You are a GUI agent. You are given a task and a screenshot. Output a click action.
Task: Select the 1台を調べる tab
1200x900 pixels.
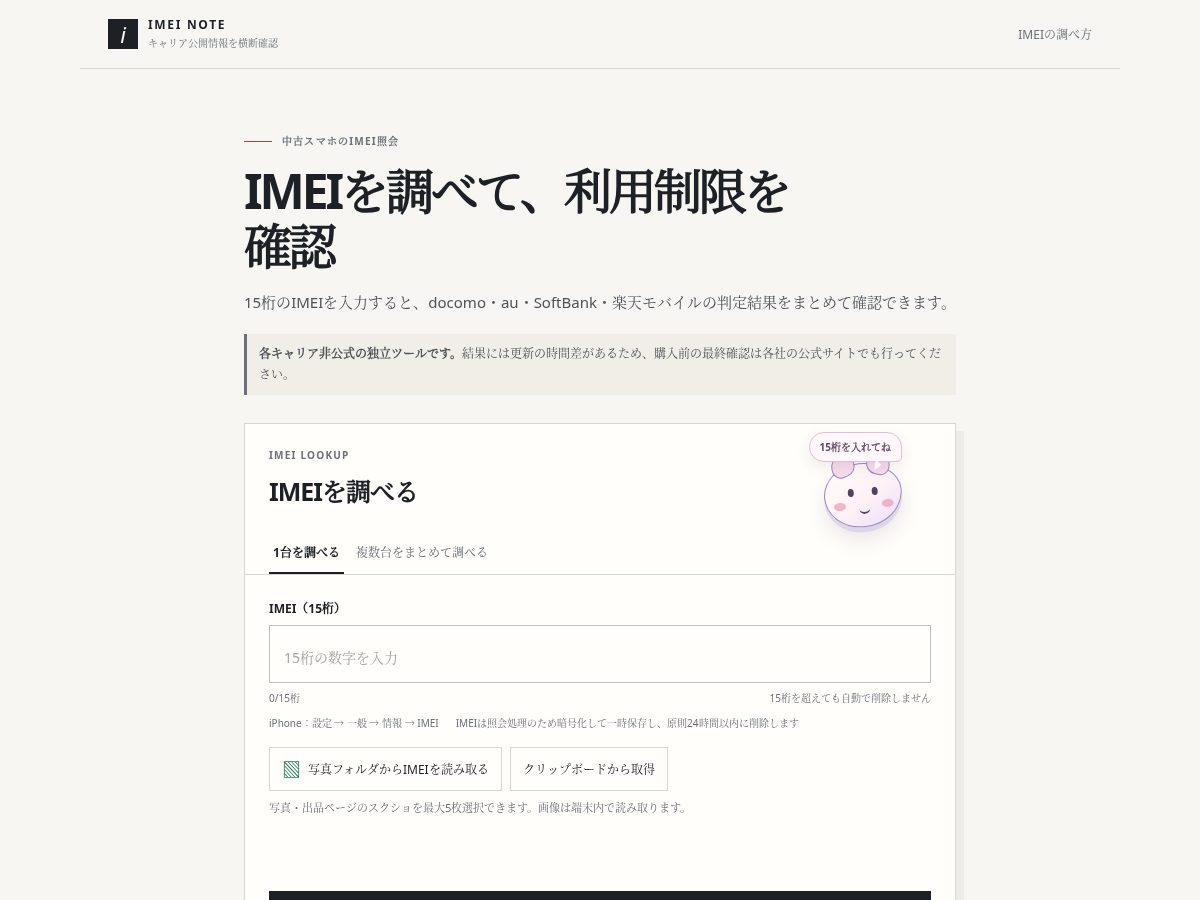(306, 552)
